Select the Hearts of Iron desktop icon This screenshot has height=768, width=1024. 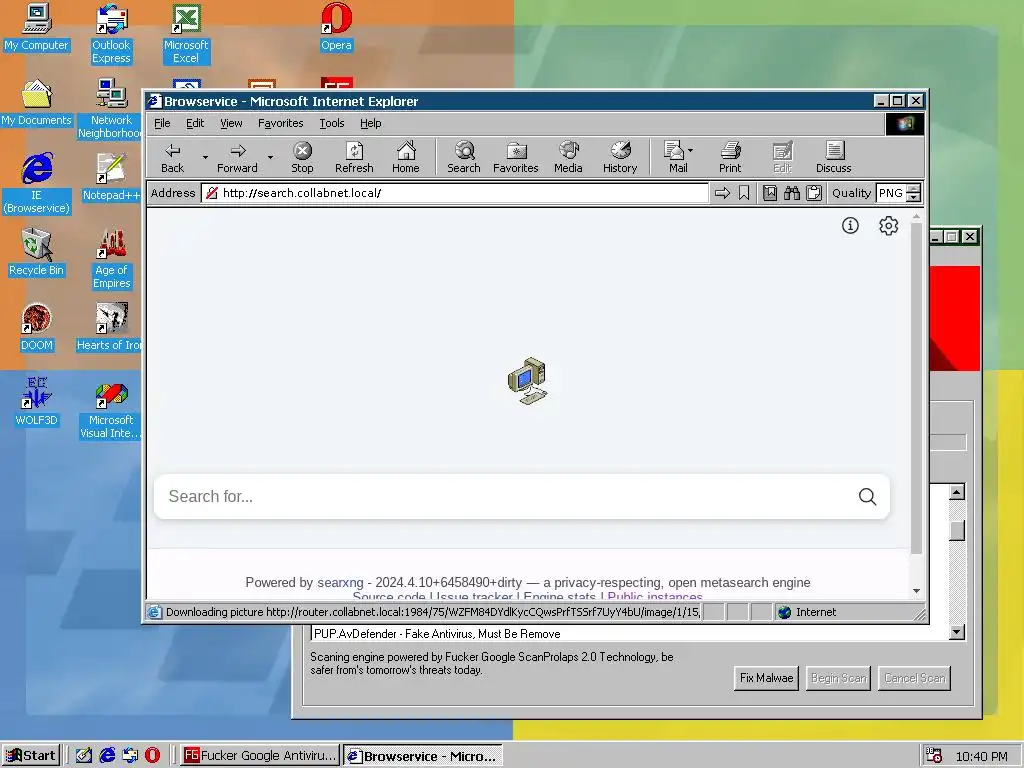click(x=110, y=328)
